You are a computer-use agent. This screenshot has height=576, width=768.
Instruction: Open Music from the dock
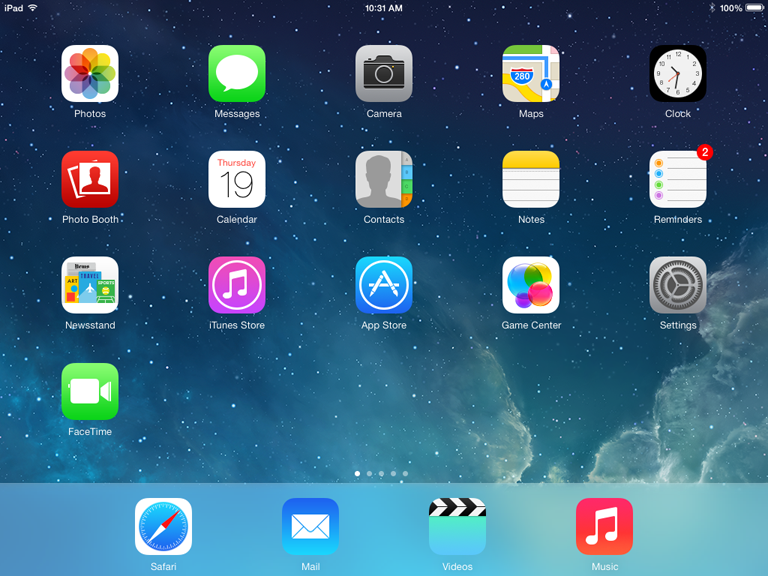[604, 527]
